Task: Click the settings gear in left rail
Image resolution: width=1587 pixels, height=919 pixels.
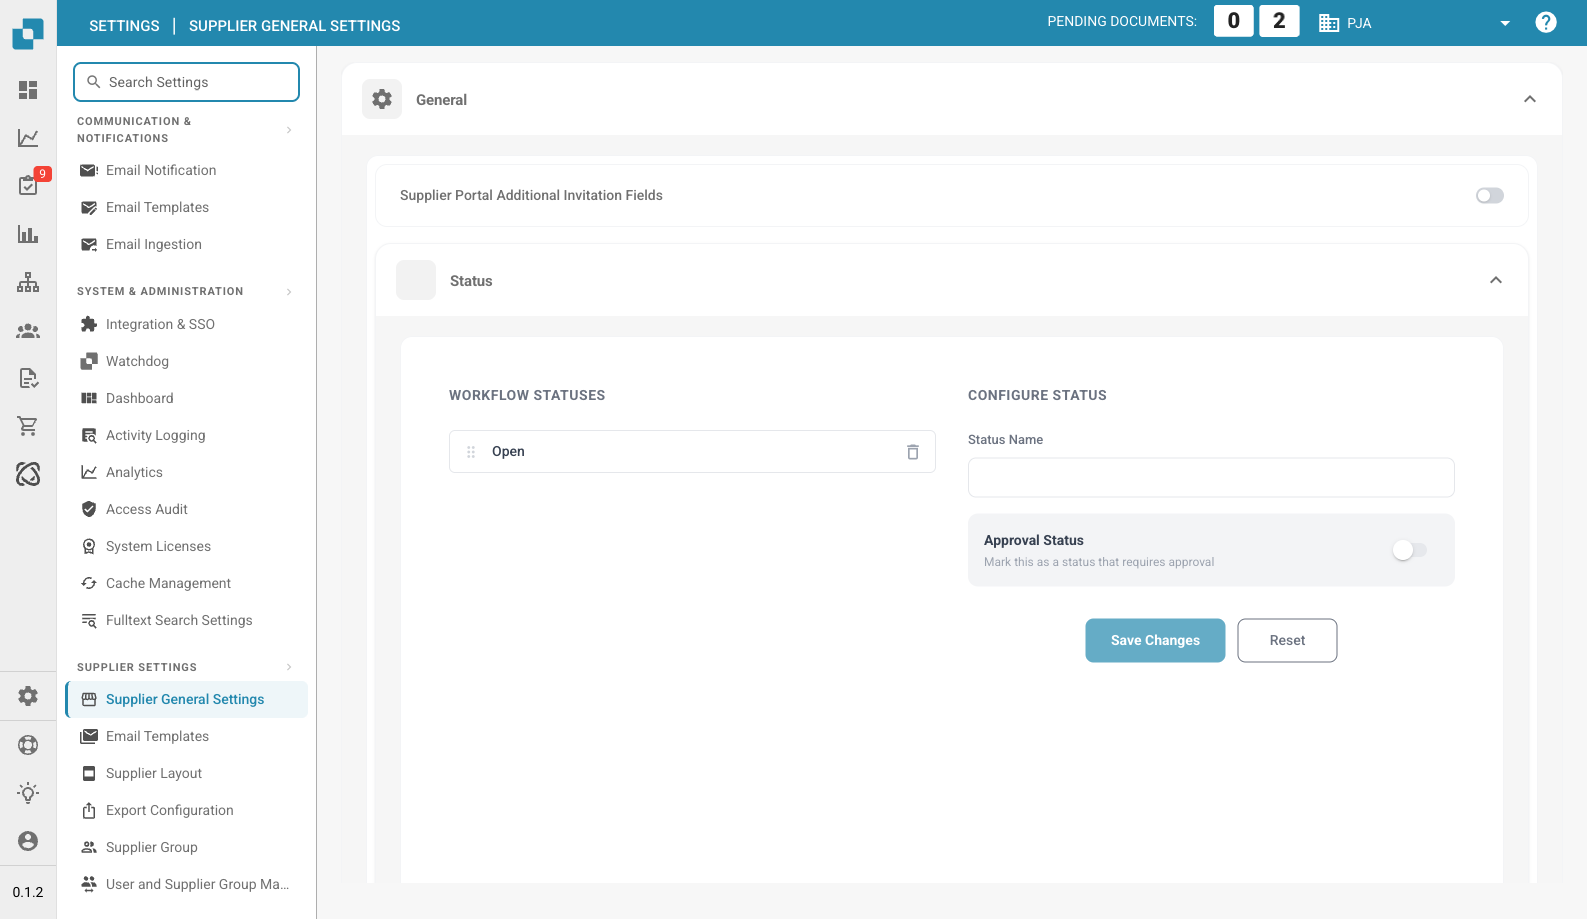Action: (28, 696)
